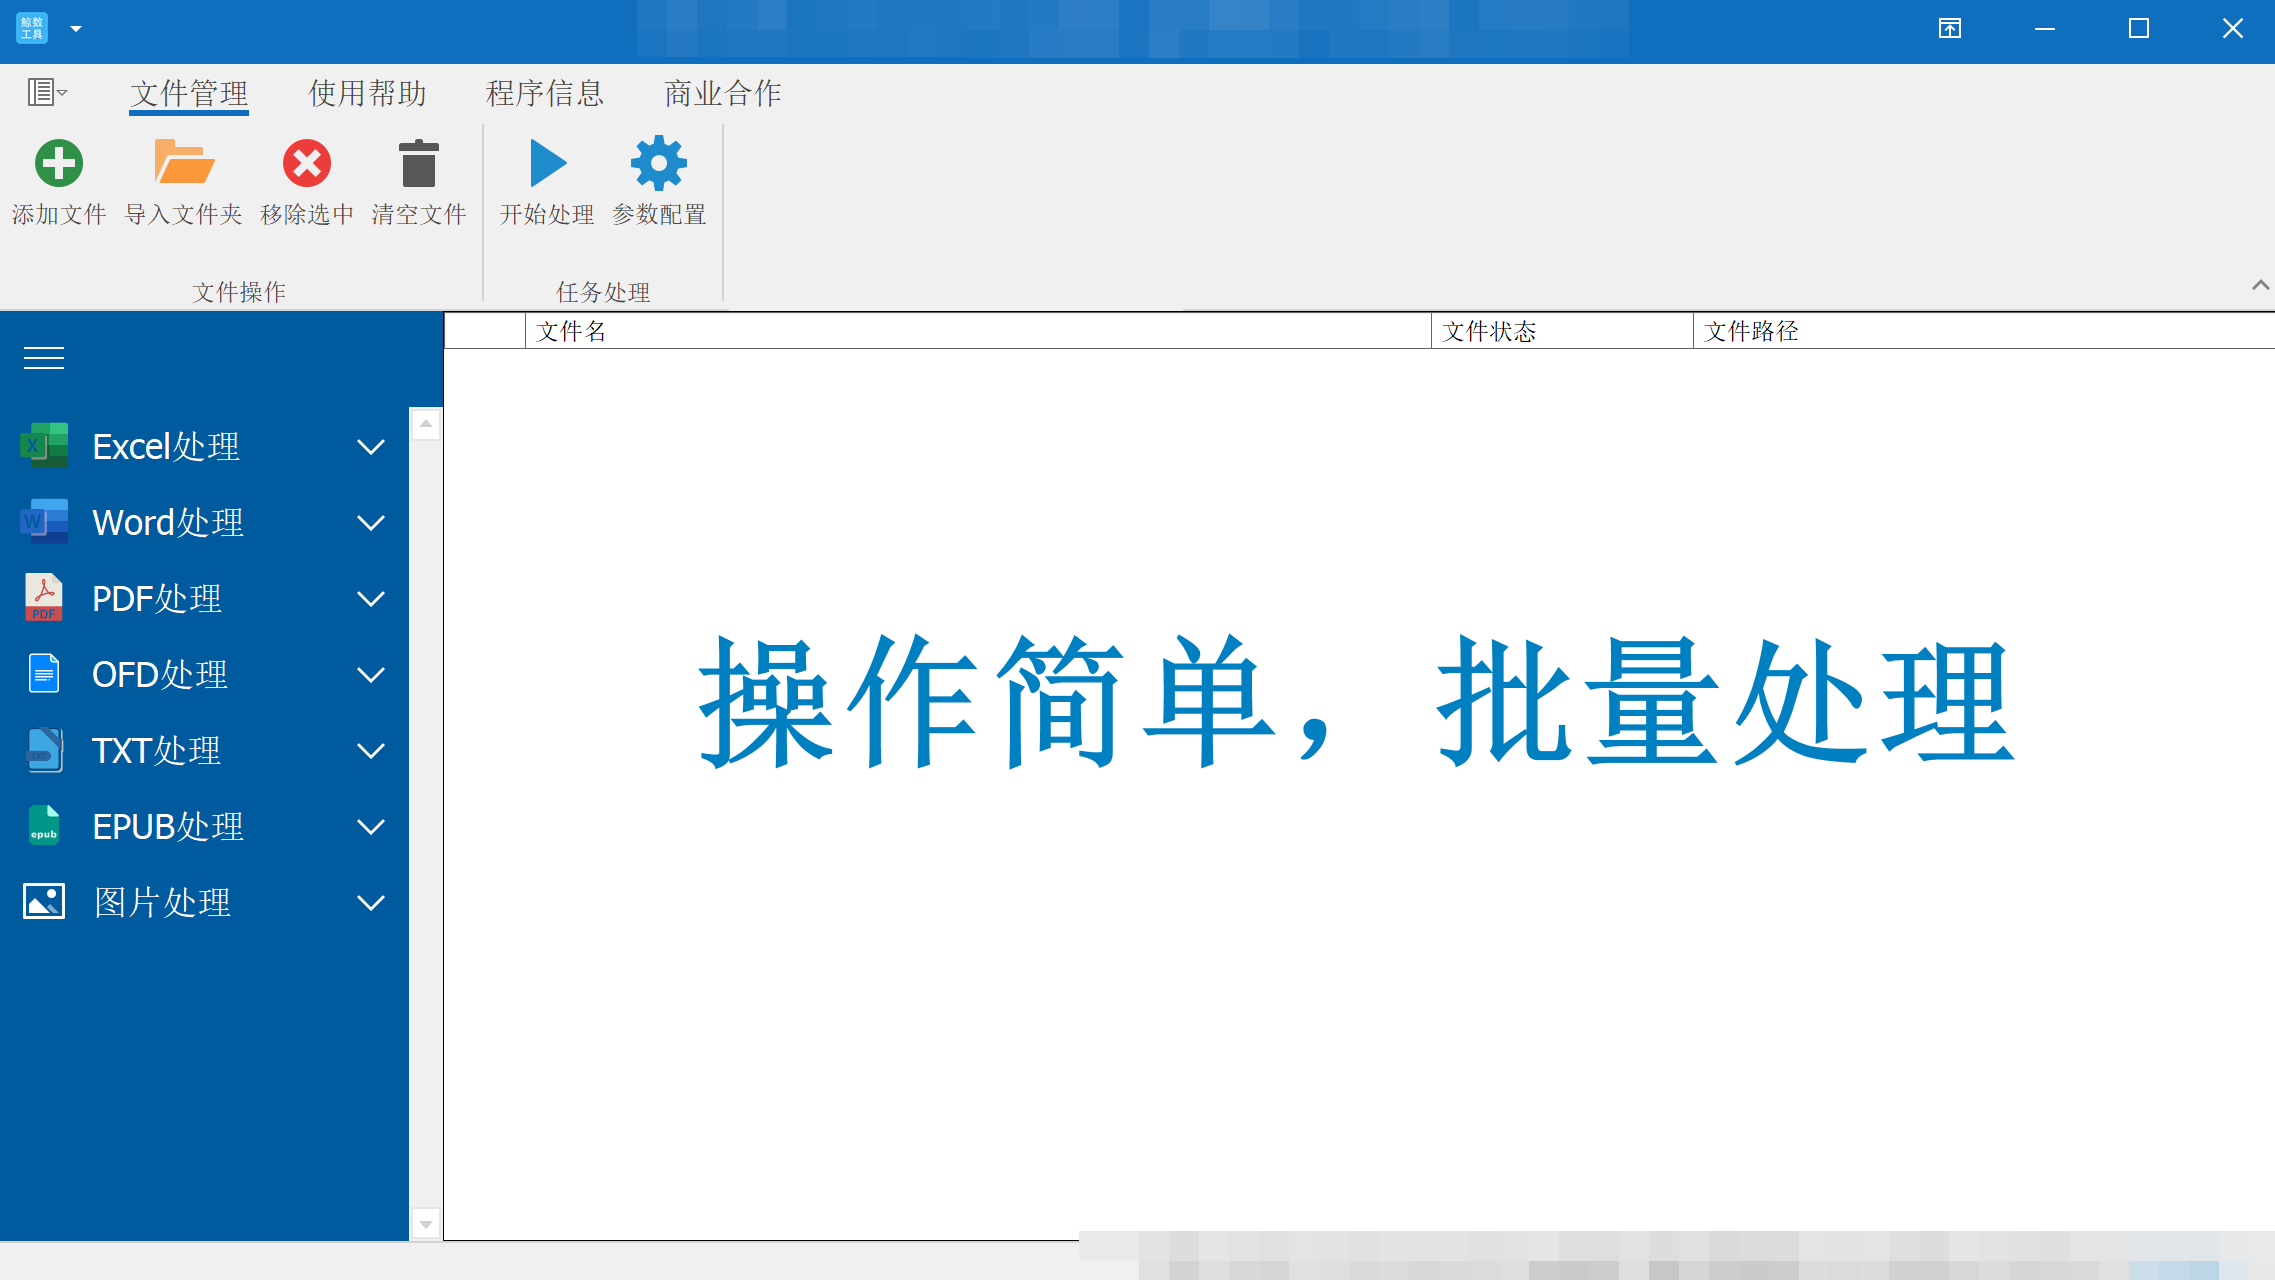Expand the EPUB处理 chevron

pos(371,827)
